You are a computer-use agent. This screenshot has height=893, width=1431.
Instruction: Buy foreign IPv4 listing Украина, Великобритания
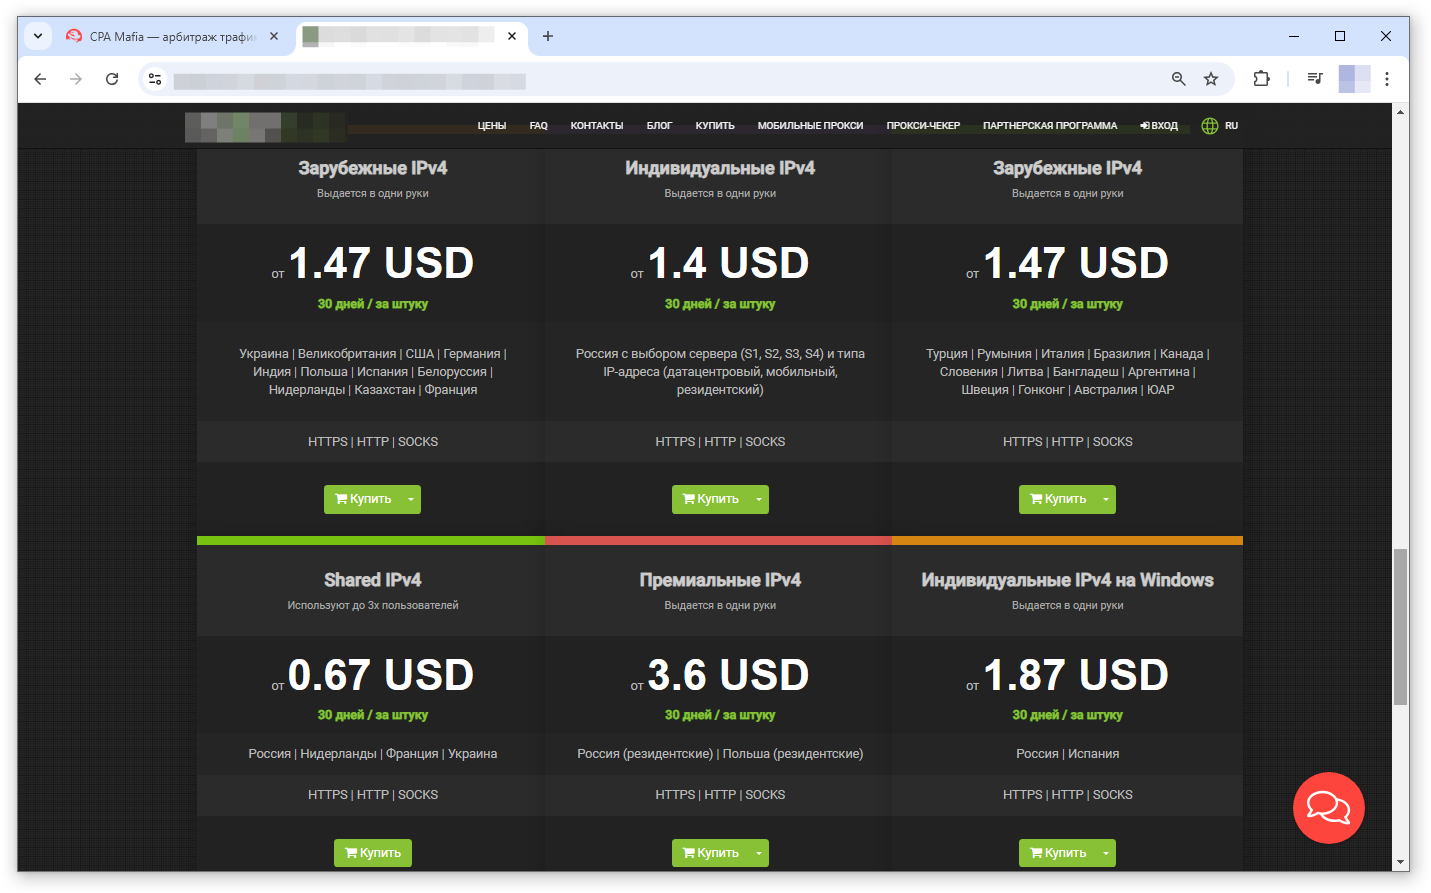pos(363,499)
